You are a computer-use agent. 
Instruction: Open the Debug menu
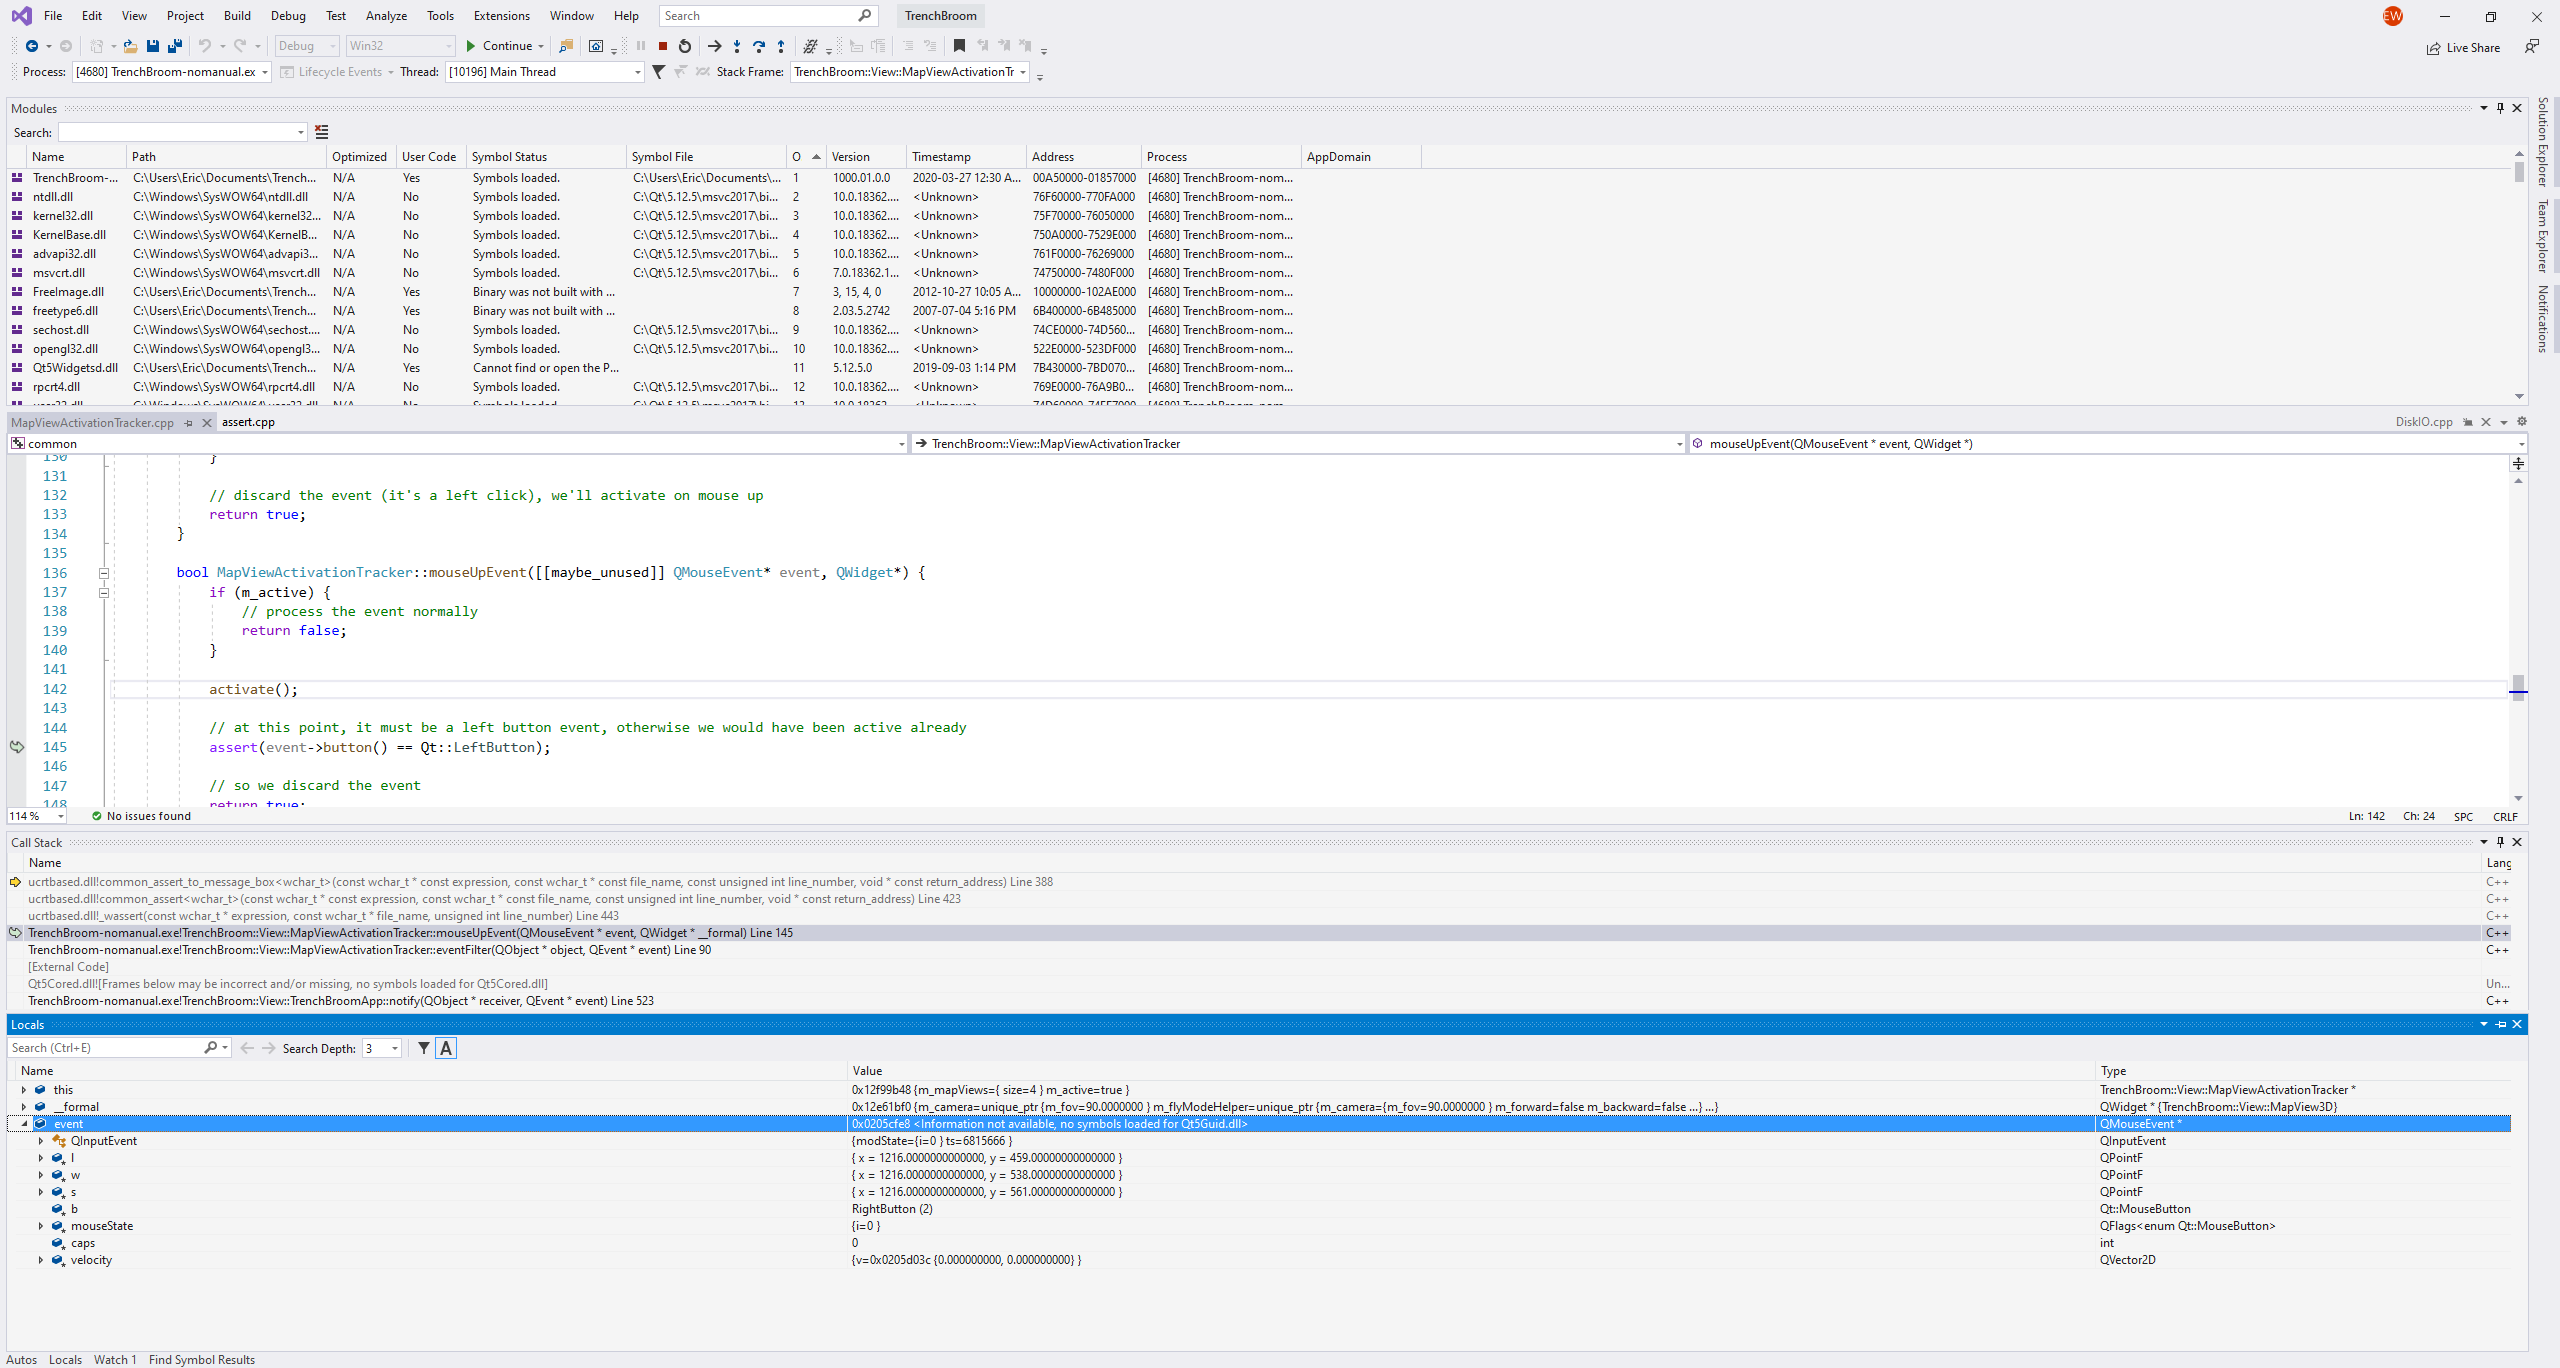[288, 16]
